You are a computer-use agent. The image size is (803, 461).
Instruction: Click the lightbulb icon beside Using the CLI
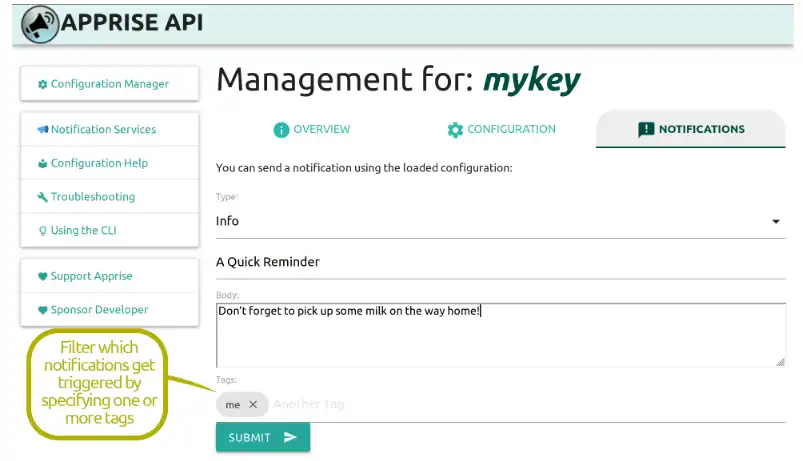click(43, 231)
